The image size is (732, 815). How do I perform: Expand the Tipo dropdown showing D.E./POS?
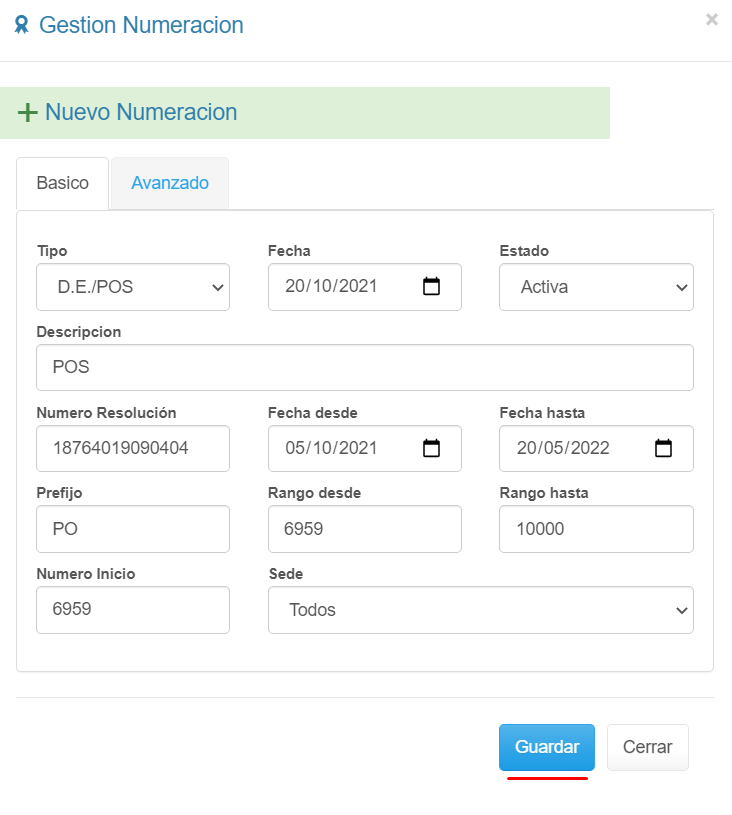133,287
